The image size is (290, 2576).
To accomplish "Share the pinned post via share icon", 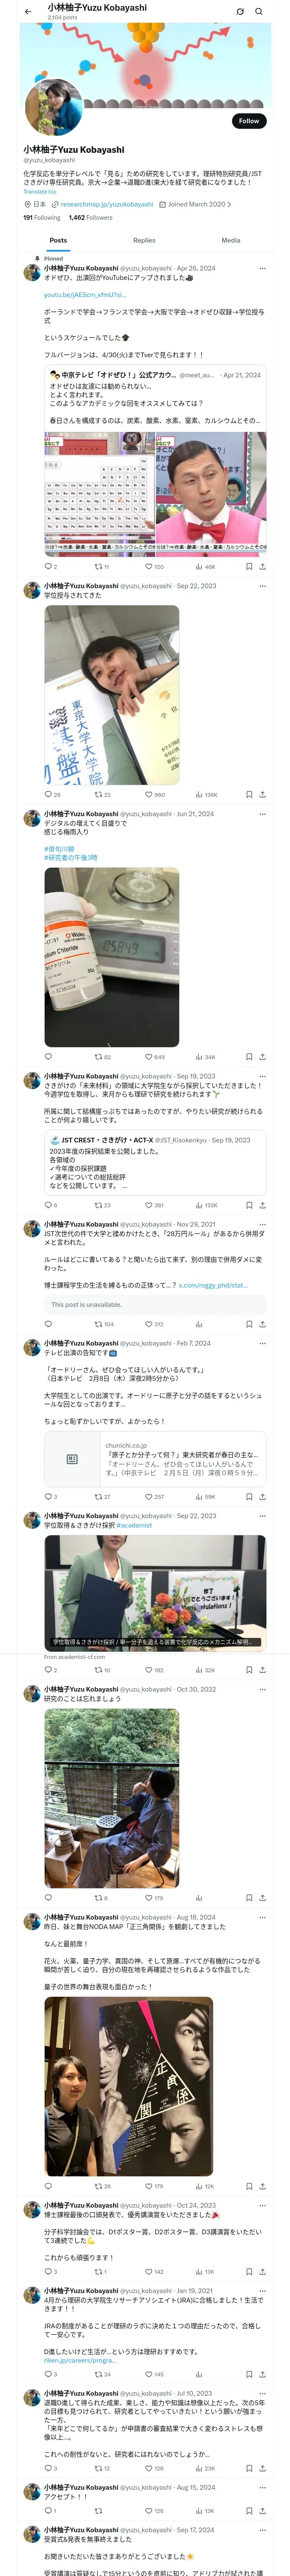I will [262, 566].
